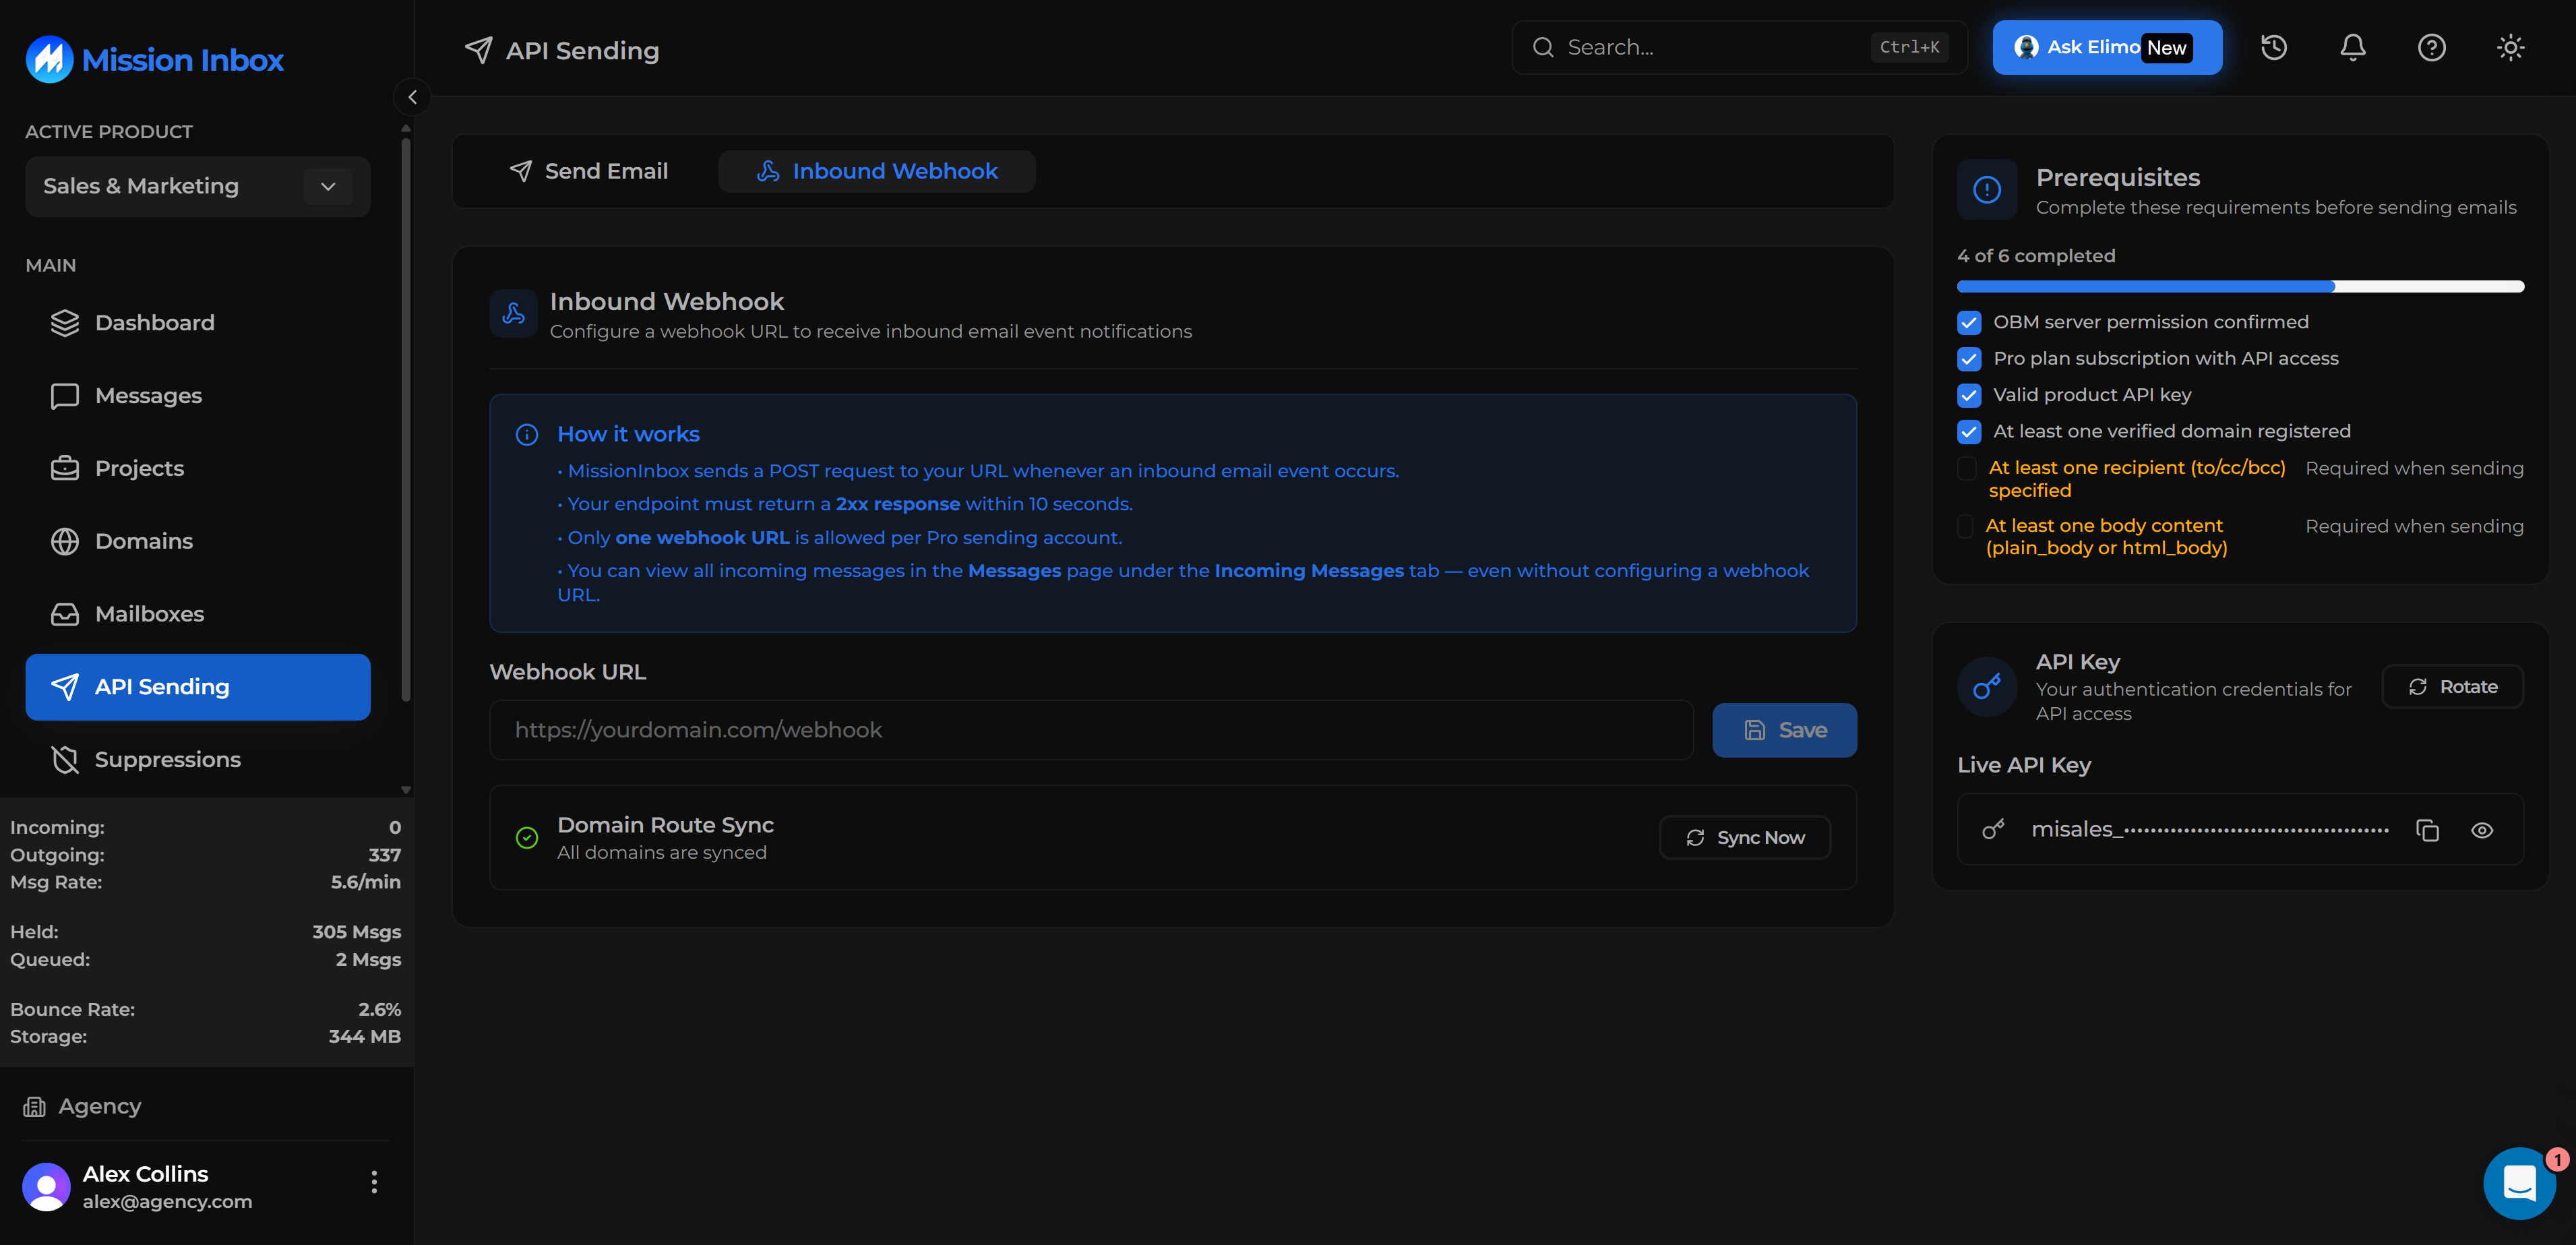Viewport: 2576px width, 1245px height.
Task: Open Suppressions in the sidebar
Action: (198, 760)
